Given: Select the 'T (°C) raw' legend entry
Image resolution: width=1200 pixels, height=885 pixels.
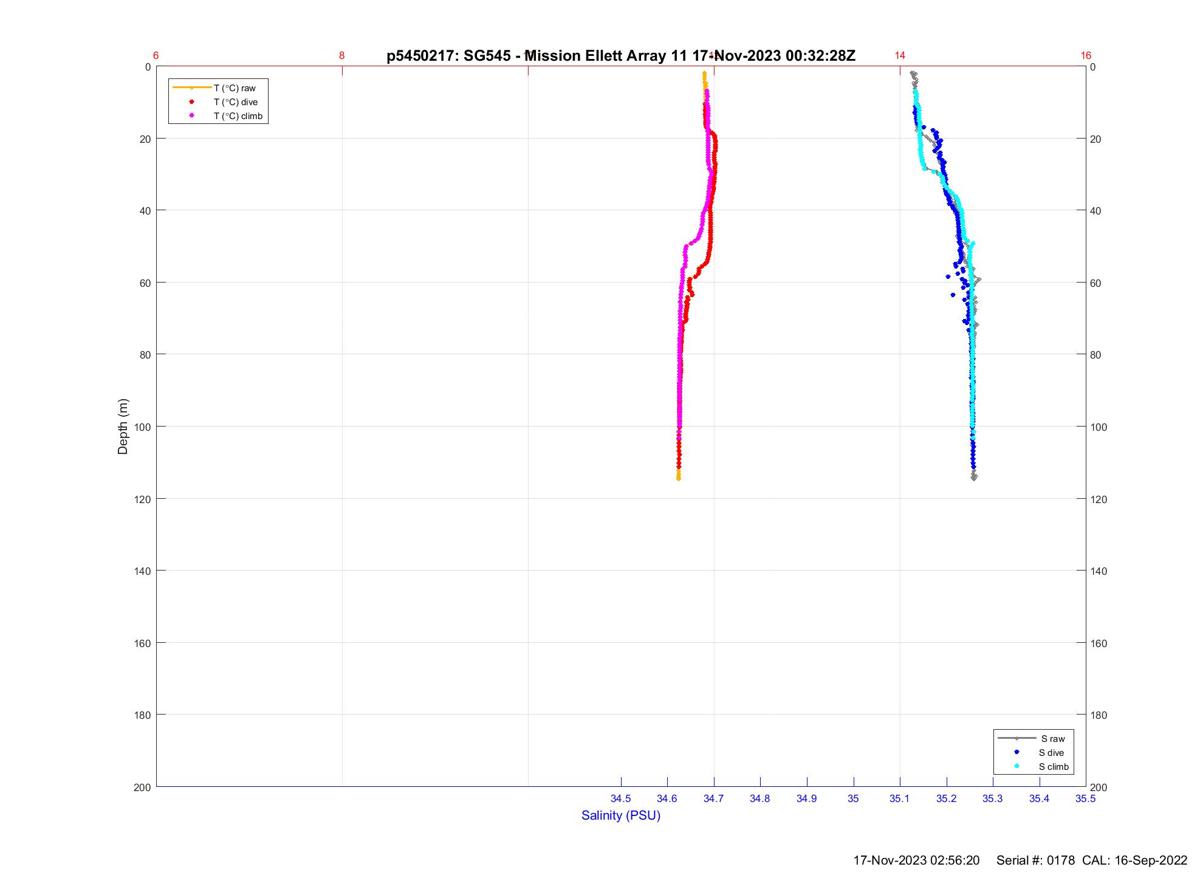Looking at the screenshot, I should (234, 88).
